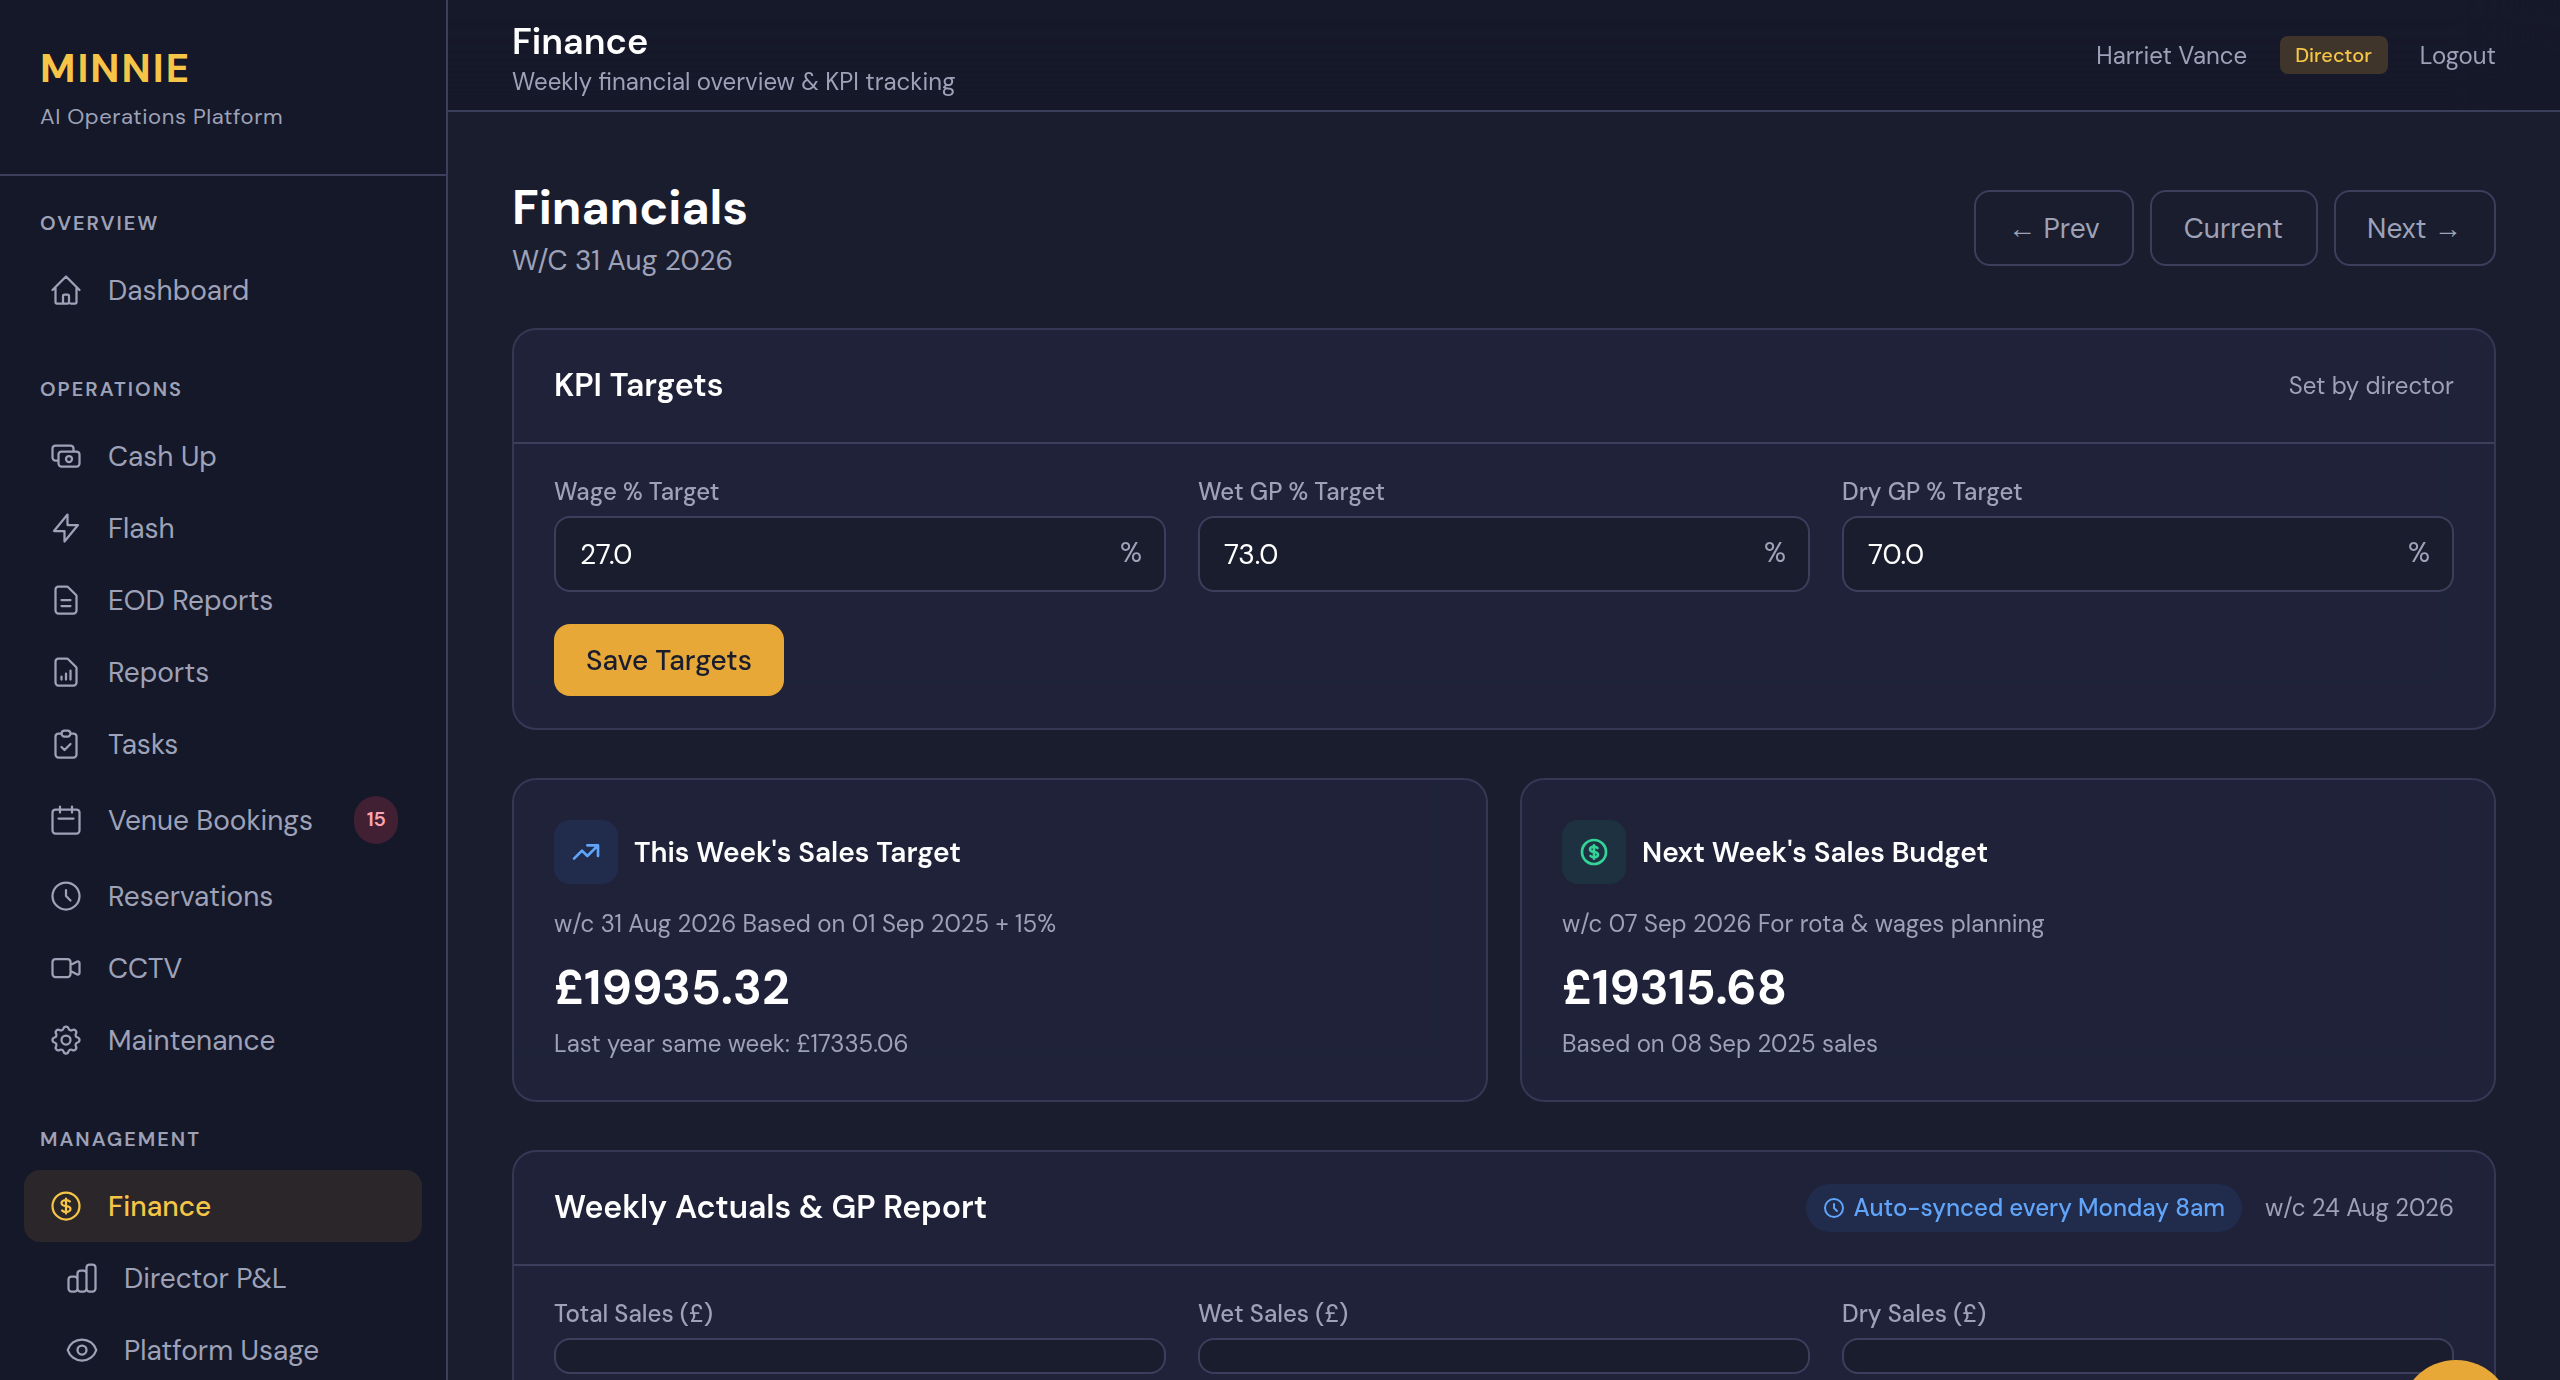2560x1380 pixels.
Task: Click the "Weekly Actuals & GP Report" heading
Action: 770,1207
